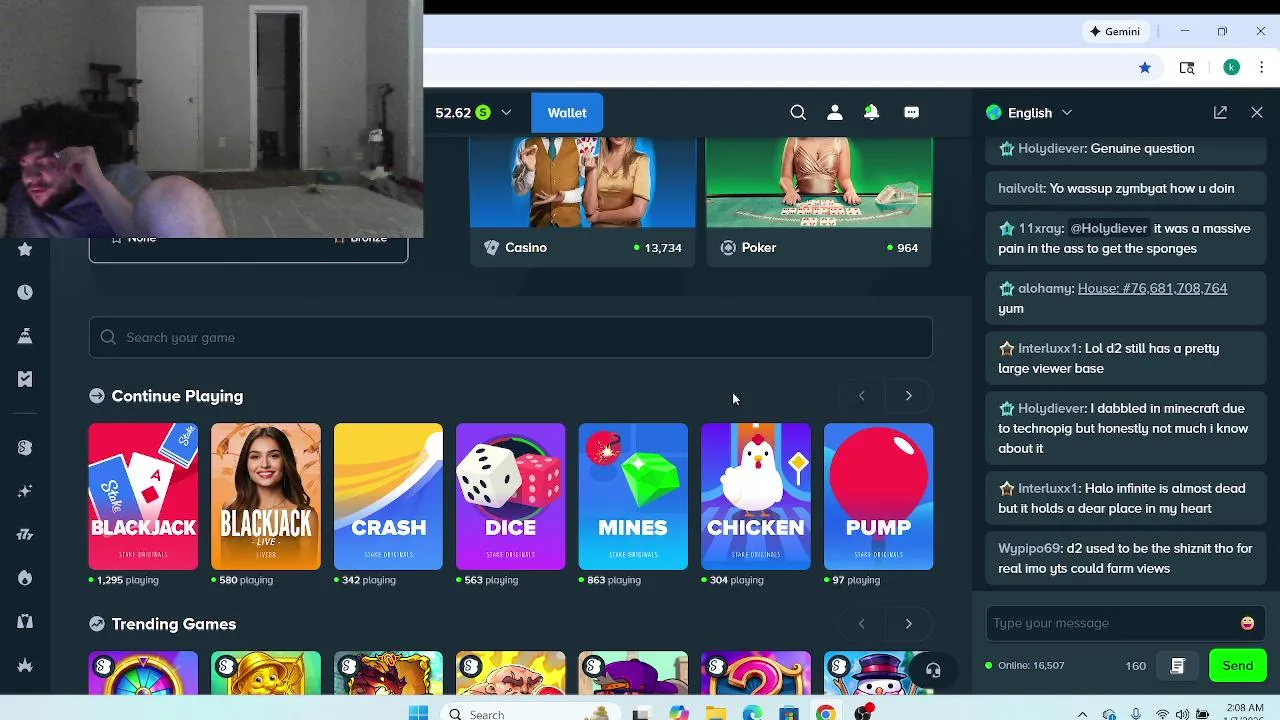Launch the Crash game
The image size is (1280, 720).
click(x=388, y=496)
